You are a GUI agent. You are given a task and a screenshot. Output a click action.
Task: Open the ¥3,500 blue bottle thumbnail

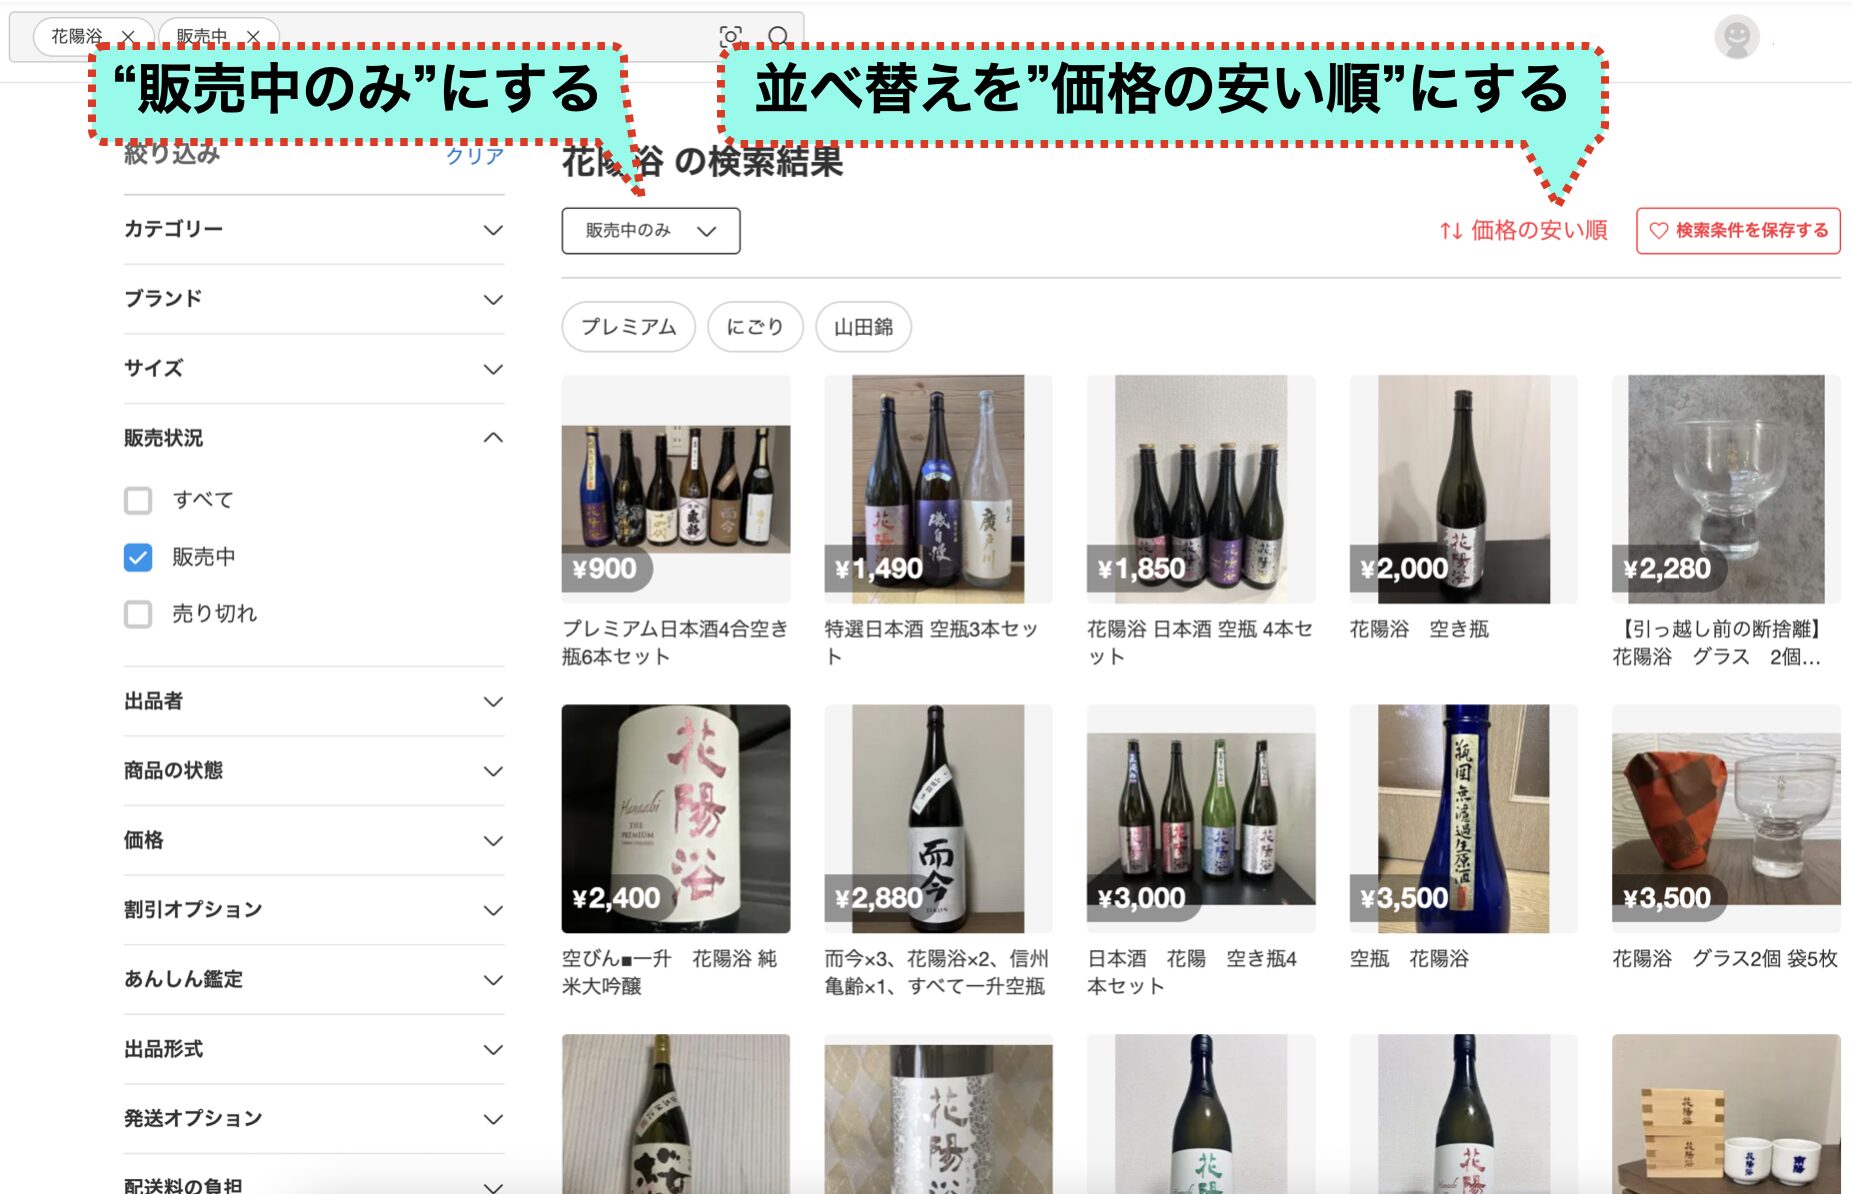(x=1464, y=819)
